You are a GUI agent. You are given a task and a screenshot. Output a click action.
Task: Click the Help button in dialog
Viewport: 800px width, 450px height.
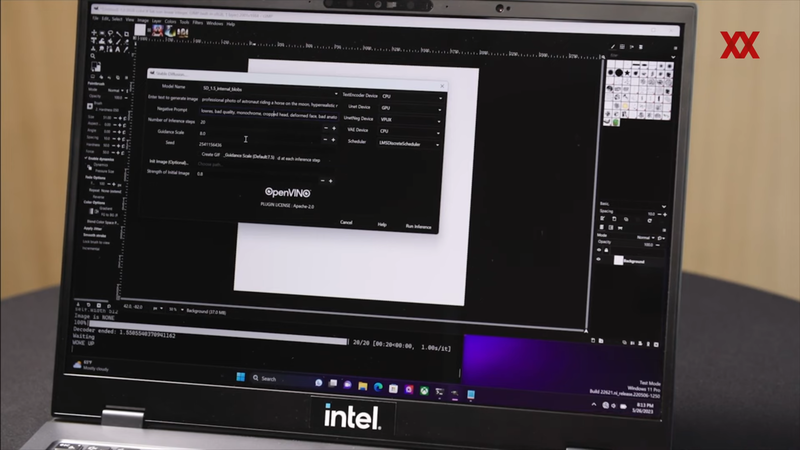382,224
